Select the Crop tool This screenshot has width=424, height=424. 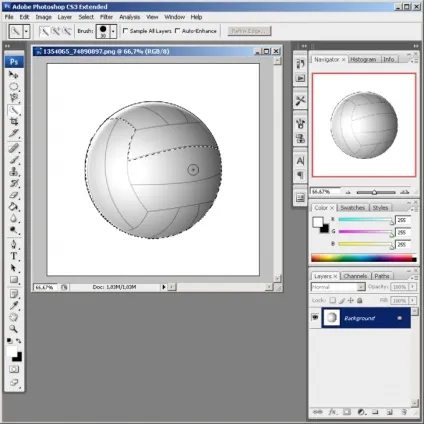(14, 122)
